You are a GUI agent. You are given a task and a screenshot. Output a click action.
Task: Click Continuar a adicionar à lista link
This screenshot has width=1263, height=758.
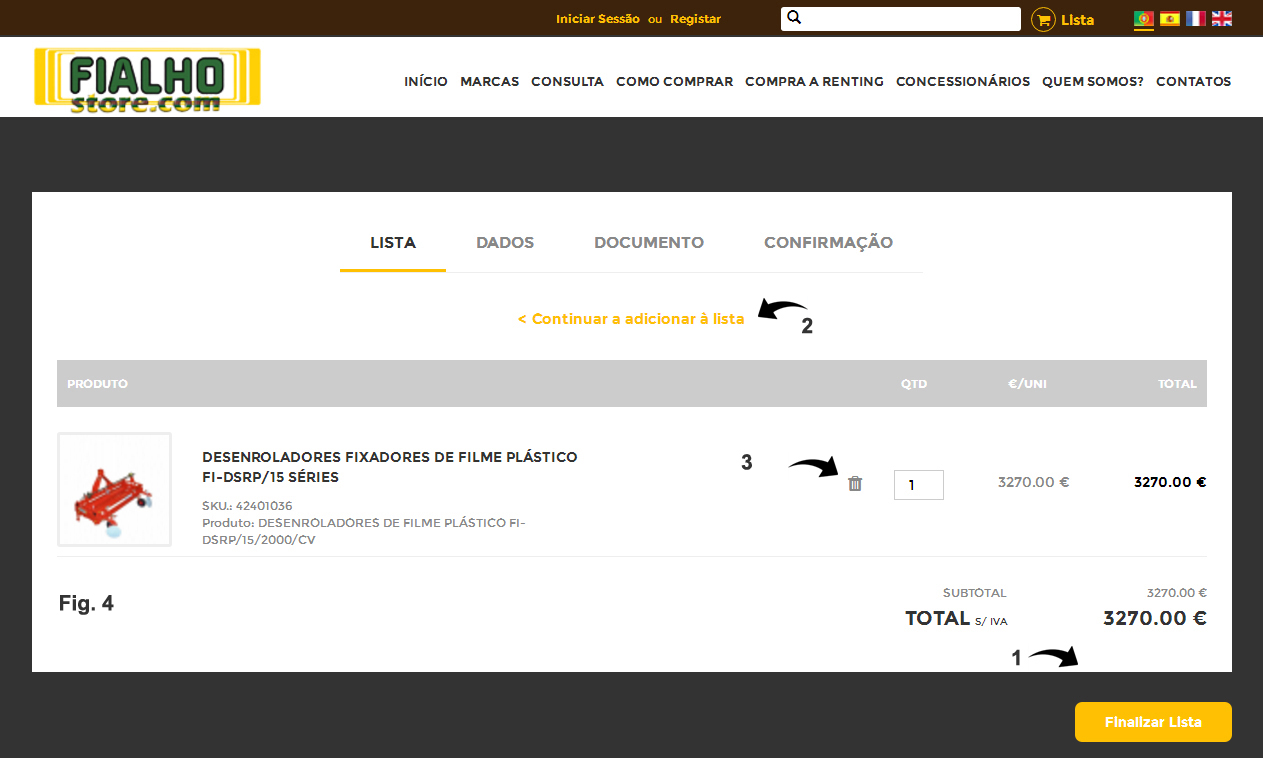pyautogui.click(x=631, y=319)
